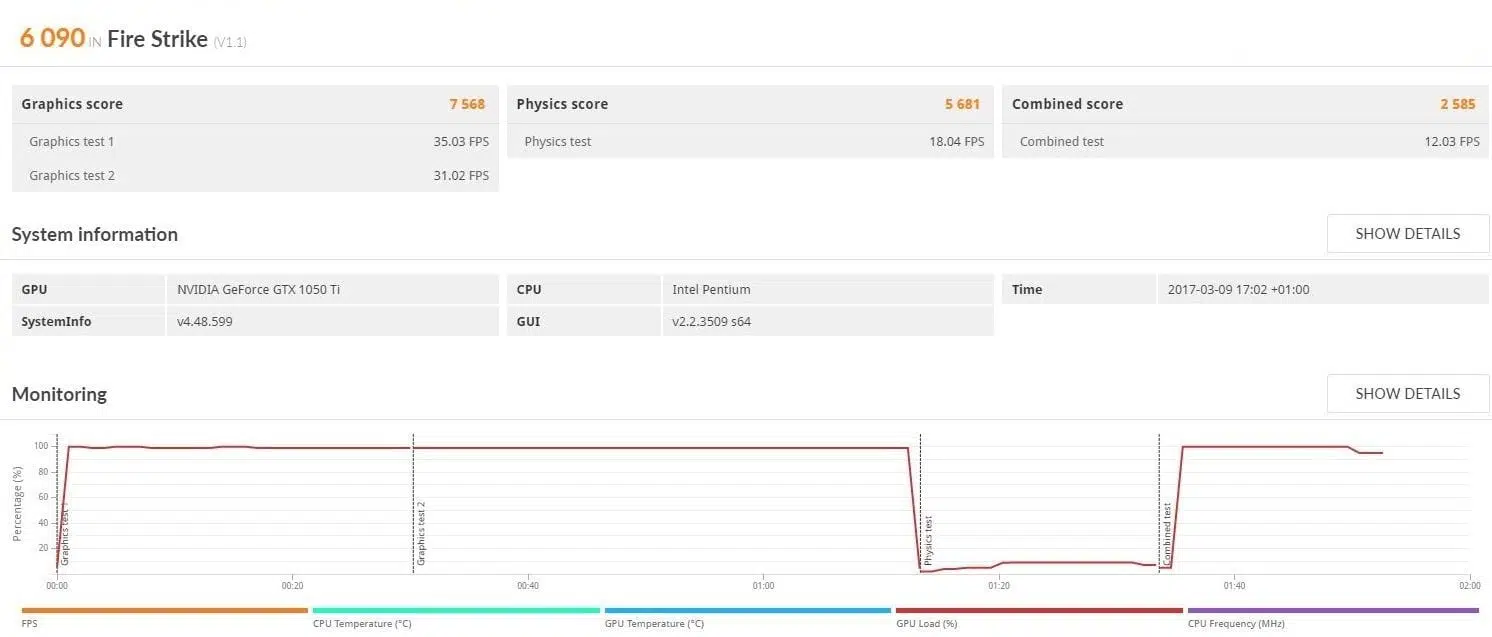Click the 00:20 time axis label

292,586
